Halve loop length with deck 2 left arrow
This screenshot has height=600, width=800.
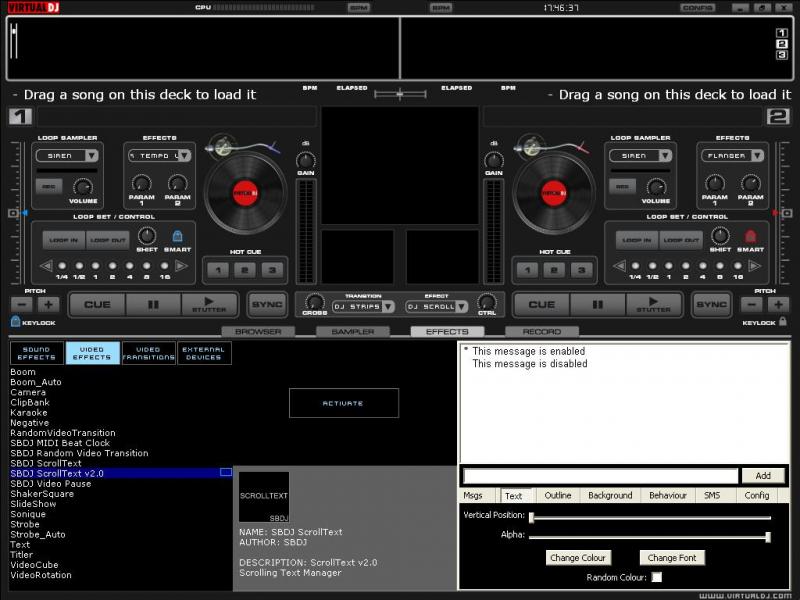point(619,266)
